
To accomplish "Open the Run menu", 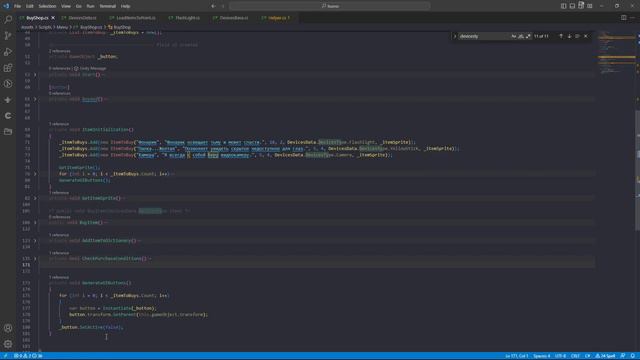I will coord(90,6).
